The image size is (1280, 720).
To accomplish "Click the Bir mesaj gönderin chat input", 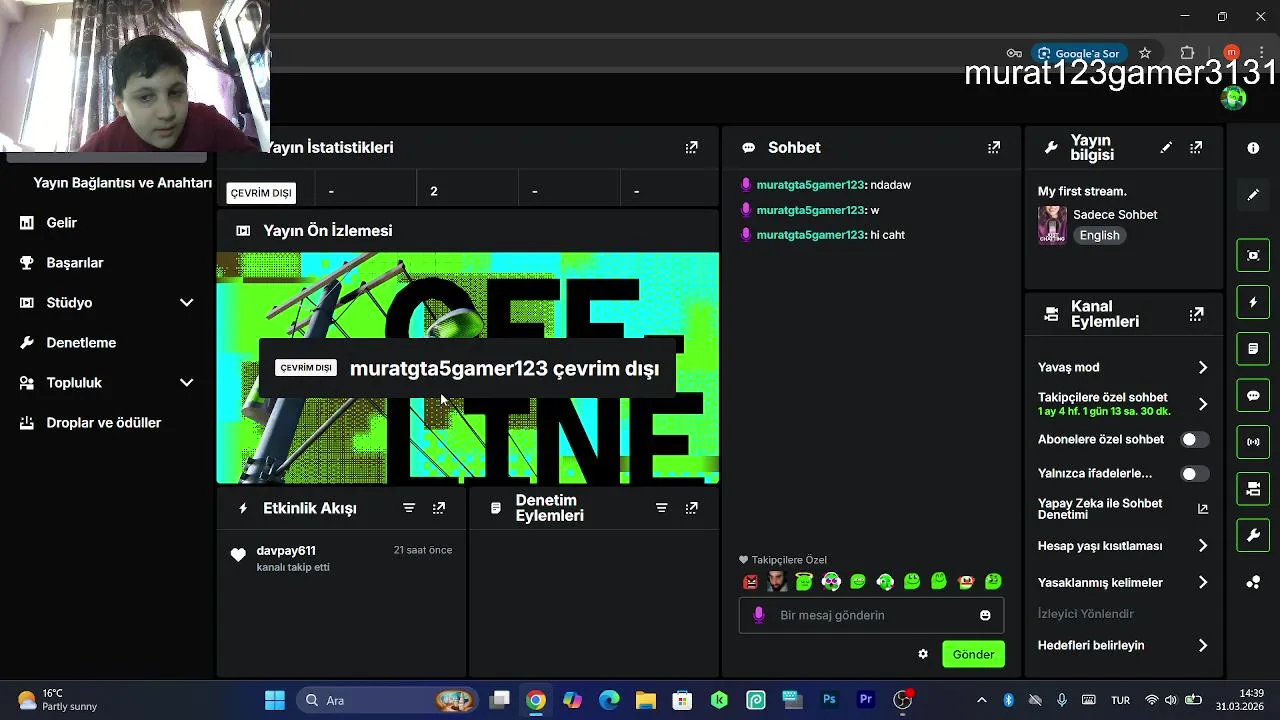I will click(x=870, y=615).
